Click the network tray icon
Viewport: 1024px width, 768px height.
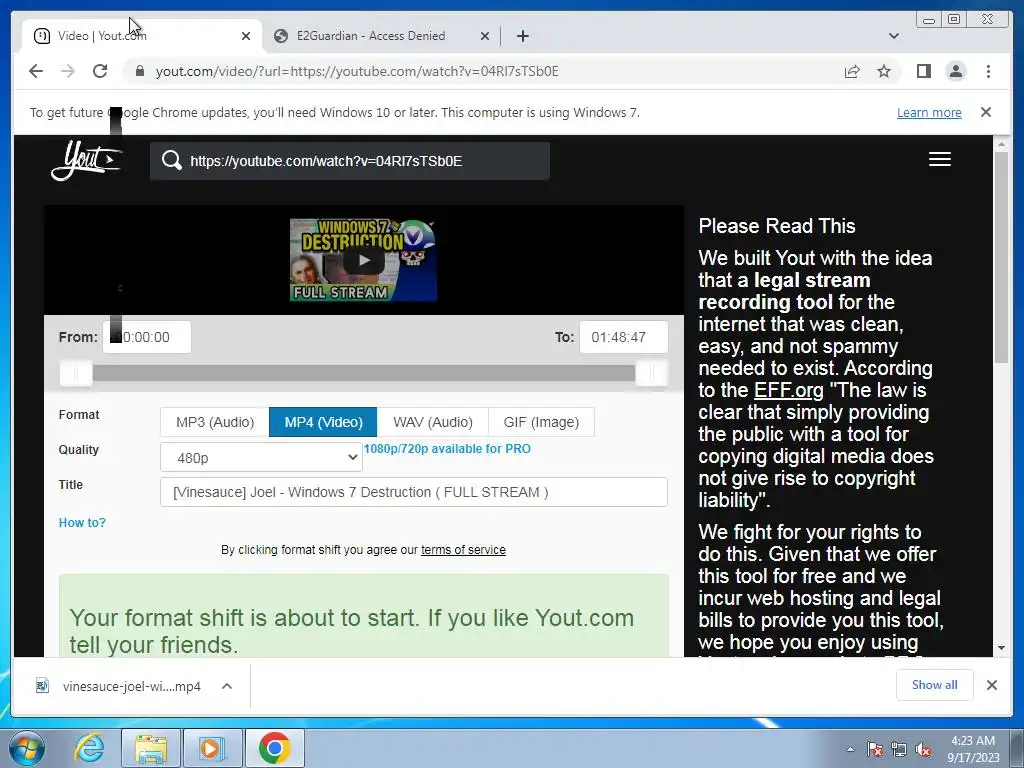(x=899, y=749)
